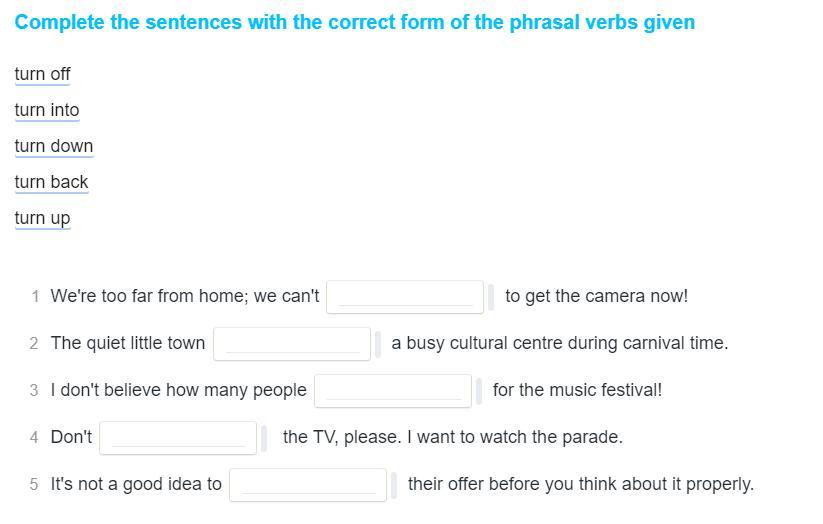Screen dimensions: 823x524
Task: Focus the blank in sentence 1 after "we can't"
Action: point(405,296)
